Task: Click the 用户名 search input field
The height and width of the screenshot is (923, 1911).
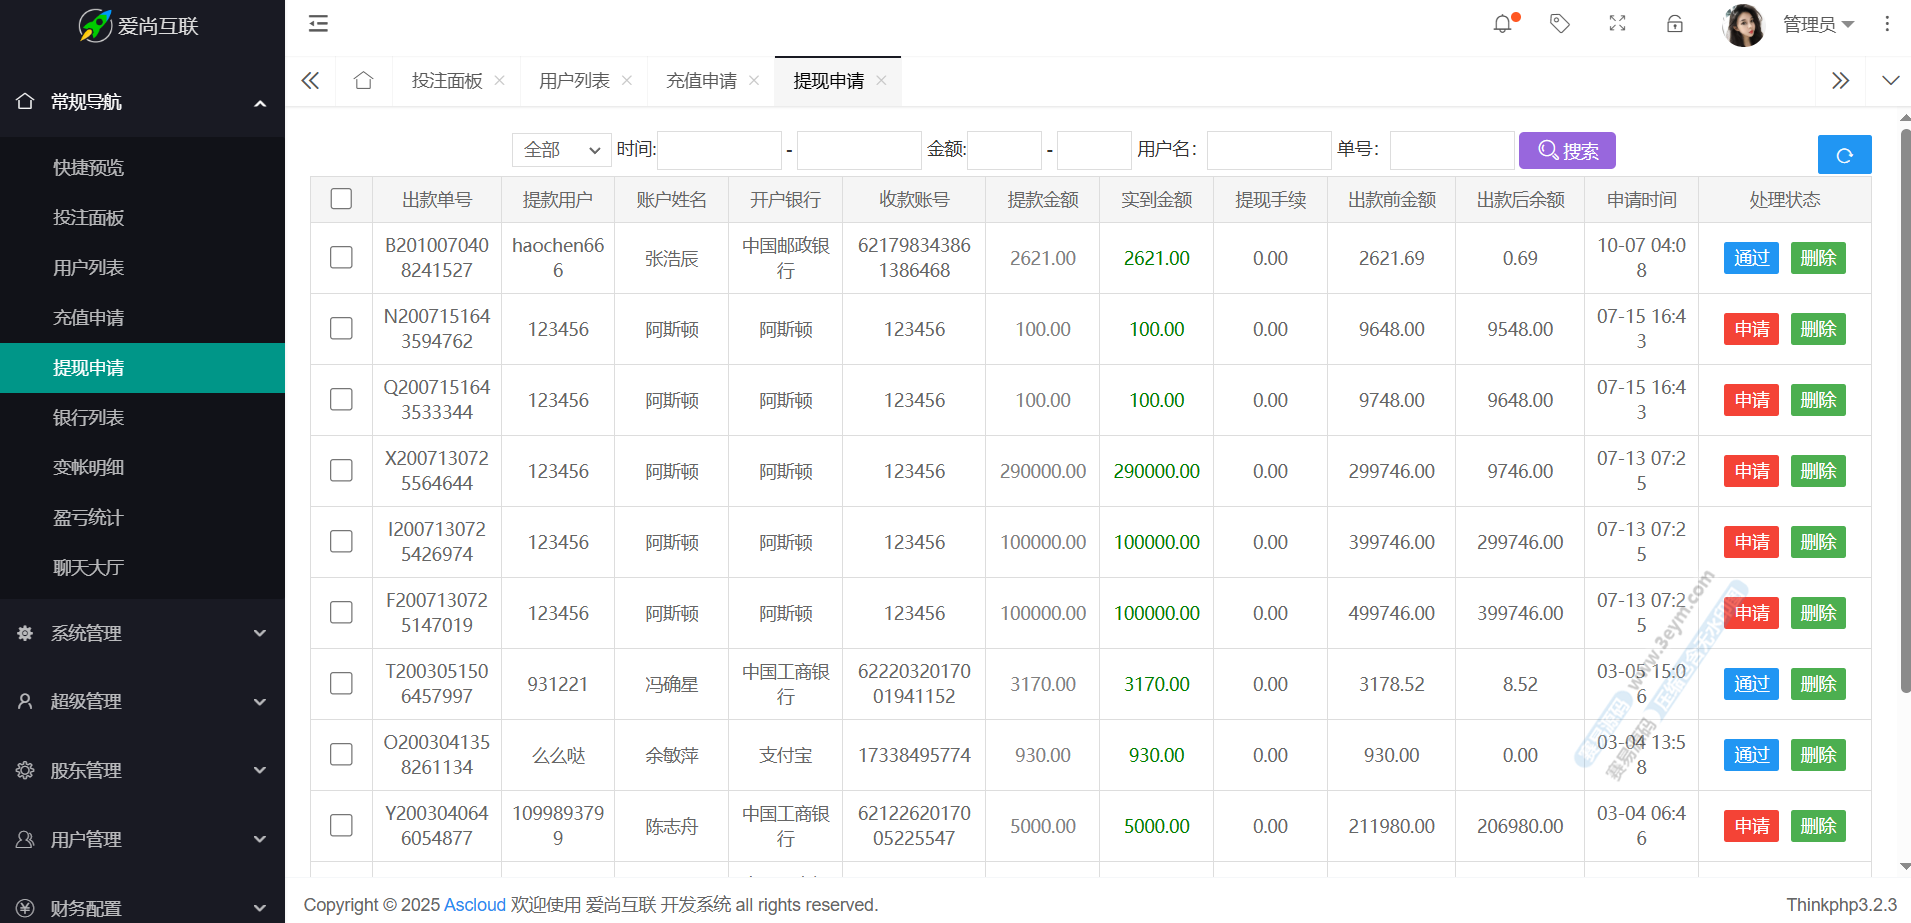Action: (1268, 151)
